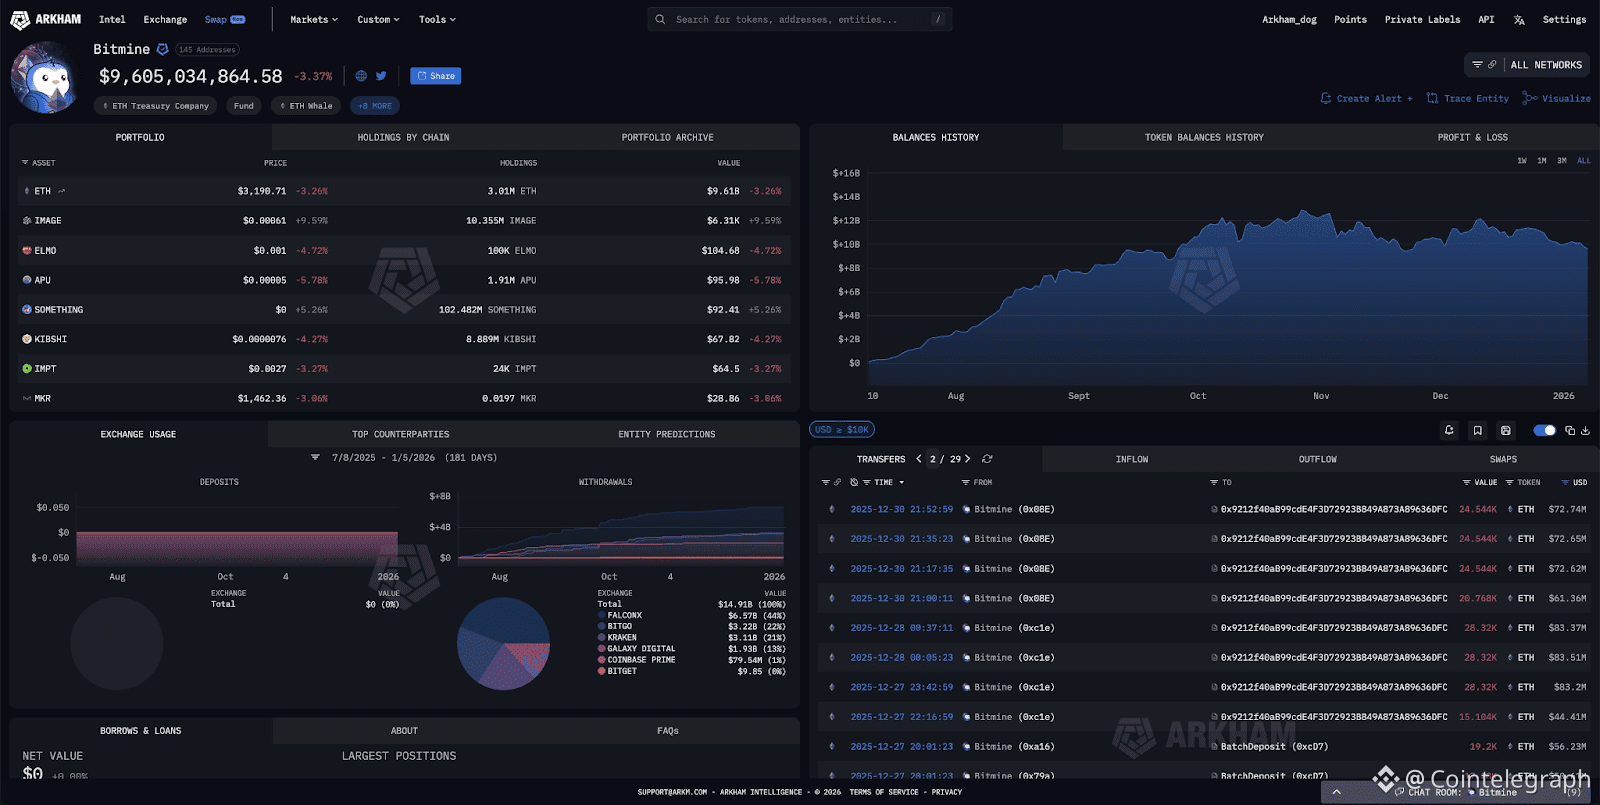Open Bitmine's website globe icon
The height and width of the screenshot is (805, 1600).
(361, 76)
